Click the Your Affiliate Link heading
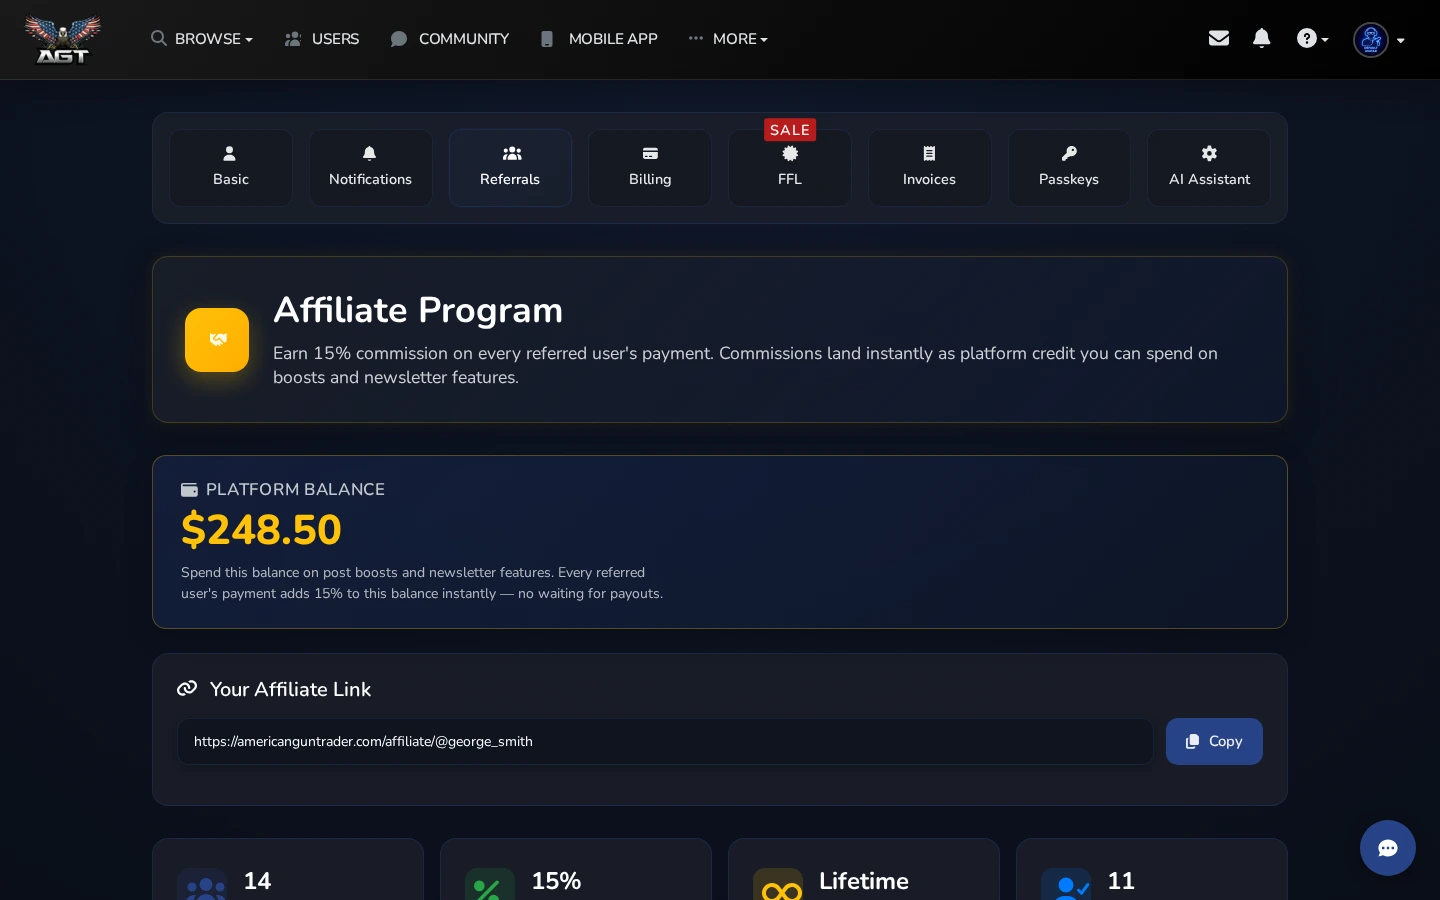This screenshot has width=1440, height=900. tap(290, 689)
